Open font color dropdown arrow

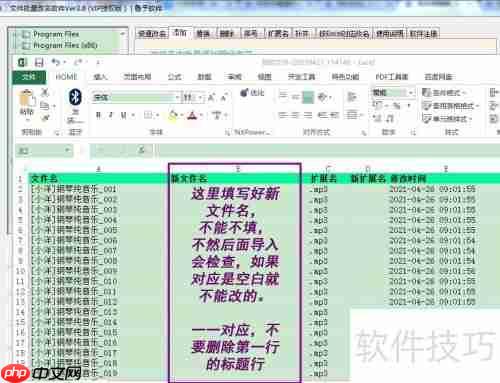coord(202,116)
